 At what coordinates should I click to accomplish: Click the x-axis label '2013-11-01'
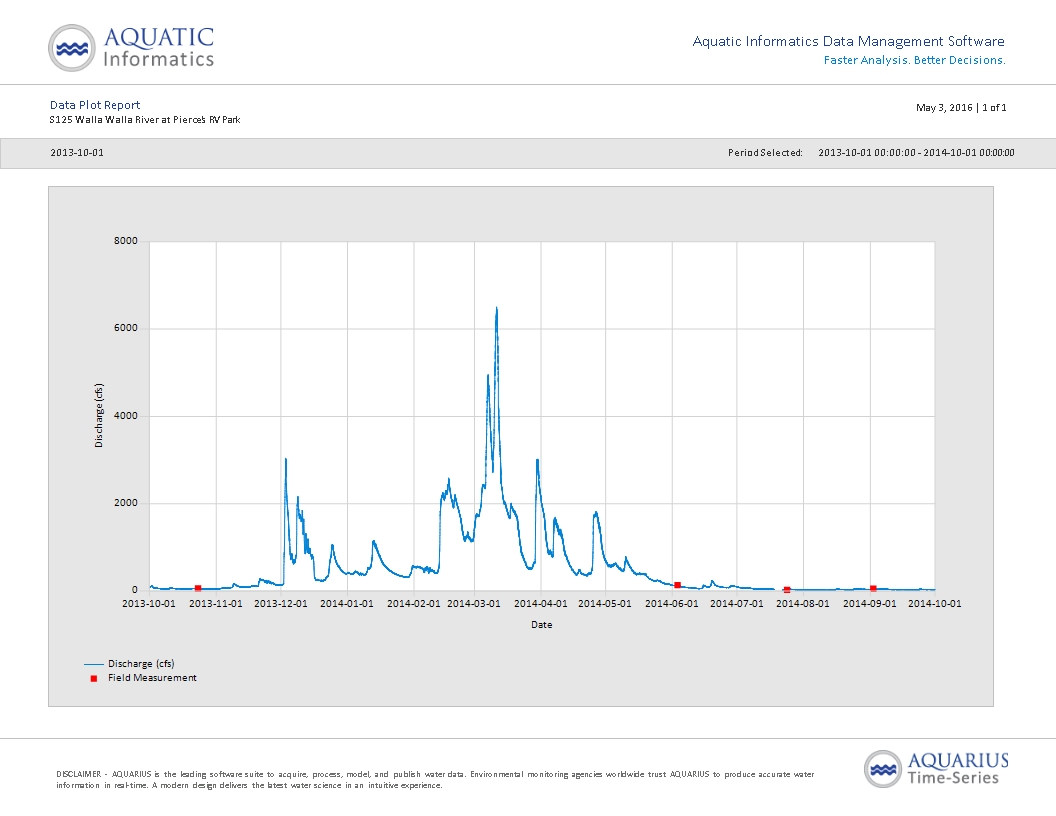point(216,604)
